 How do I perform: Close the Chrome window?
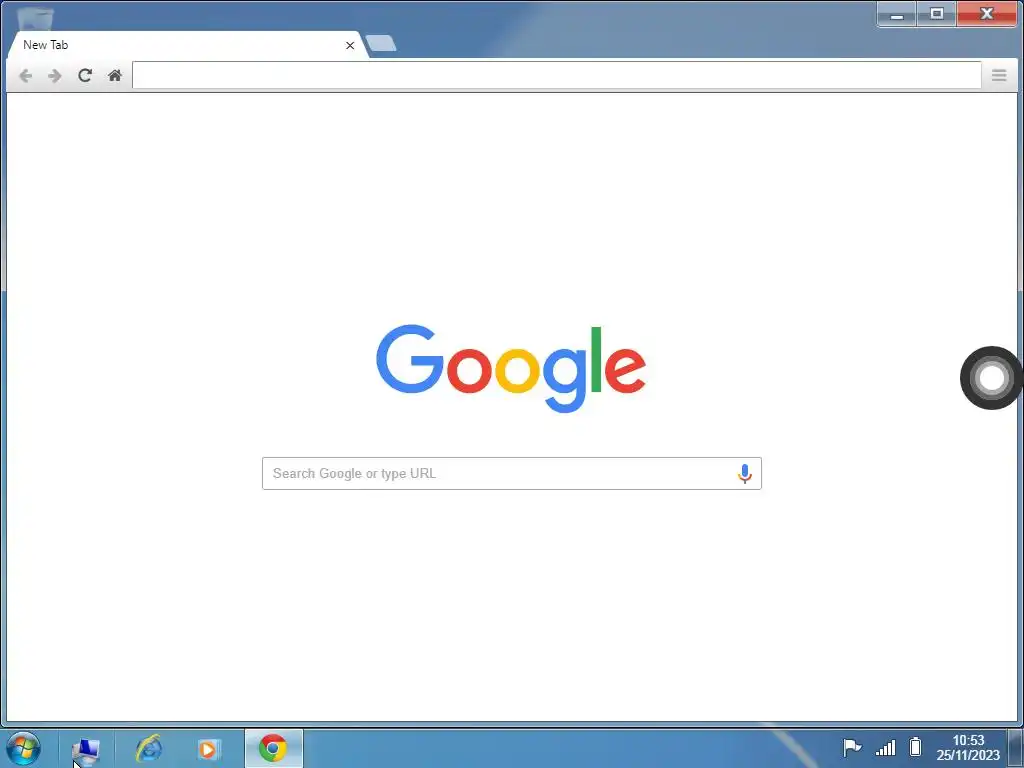pyautogui.click(x=986, y=14)
